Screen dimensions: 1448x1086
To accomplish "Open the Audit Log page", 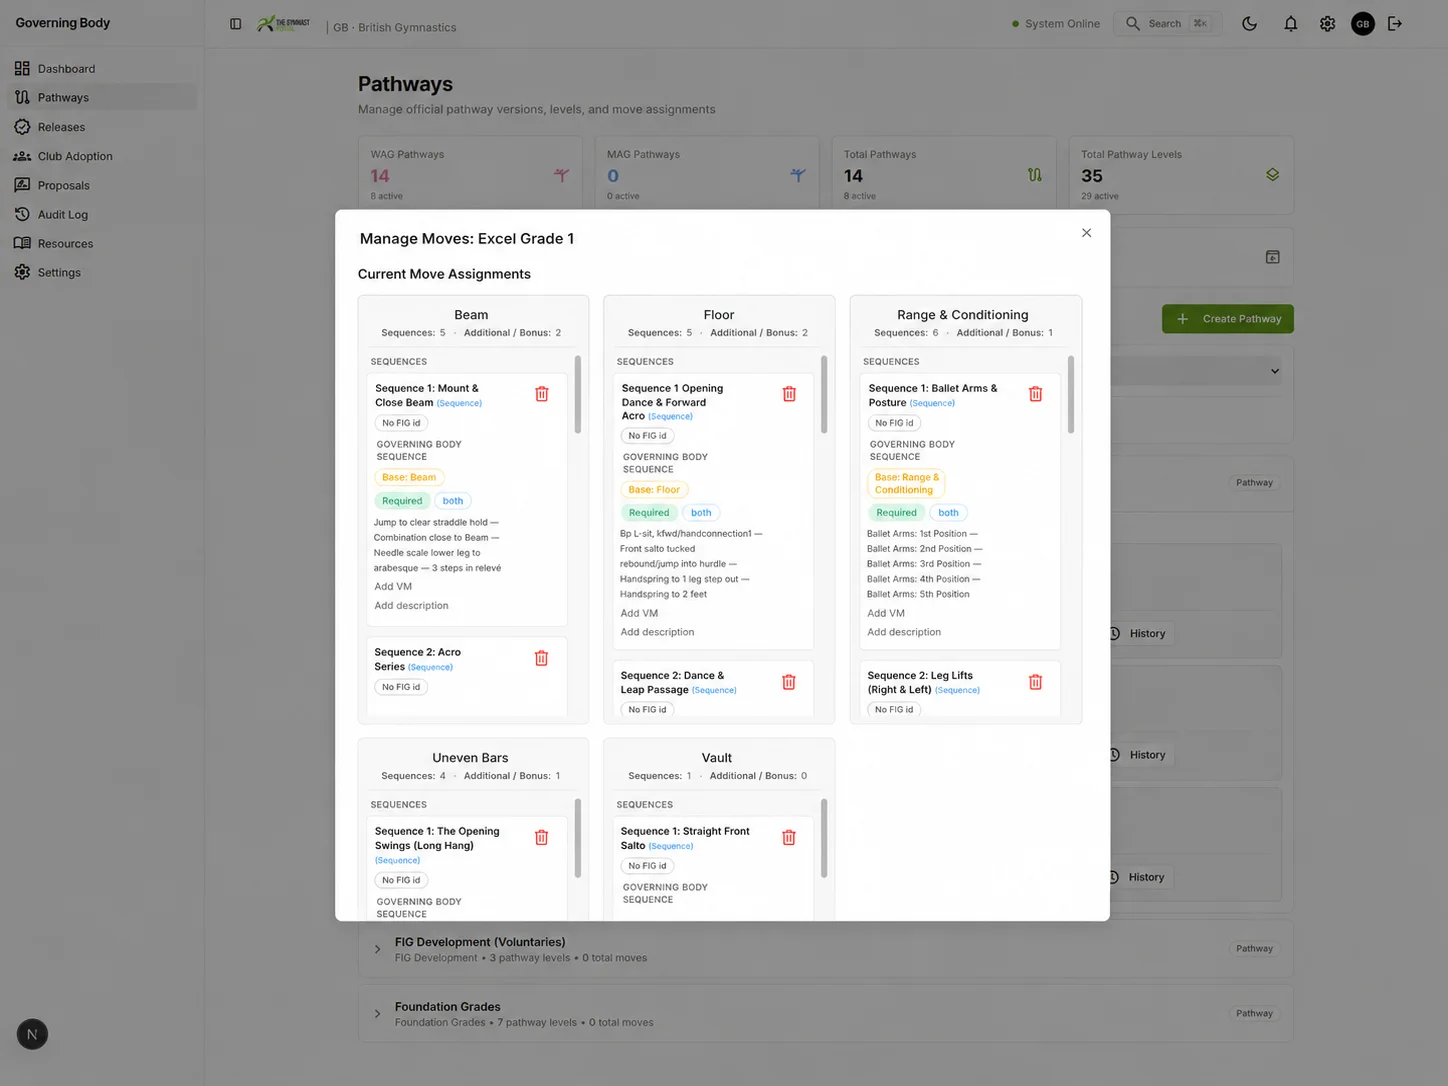I will (x=103, y=214).
